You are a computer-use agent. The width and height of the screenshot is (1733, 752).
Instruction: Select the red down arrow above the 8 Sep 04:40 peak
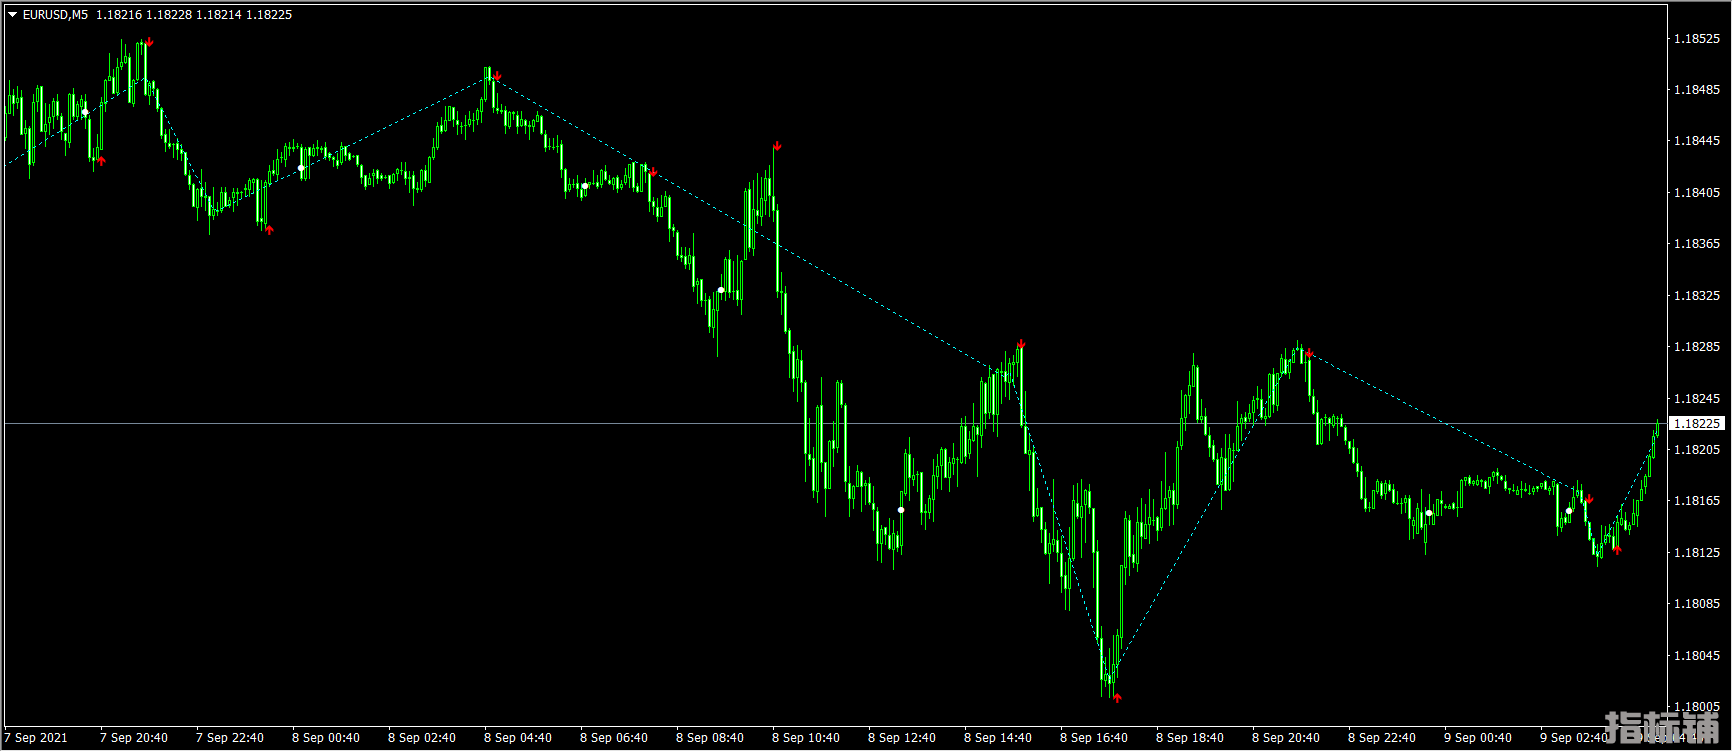click(497, 76)
